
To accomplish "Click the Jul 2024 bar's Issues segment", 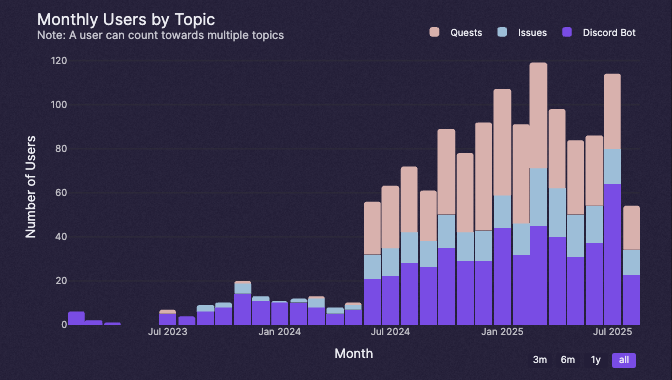I will pos(390,262).
